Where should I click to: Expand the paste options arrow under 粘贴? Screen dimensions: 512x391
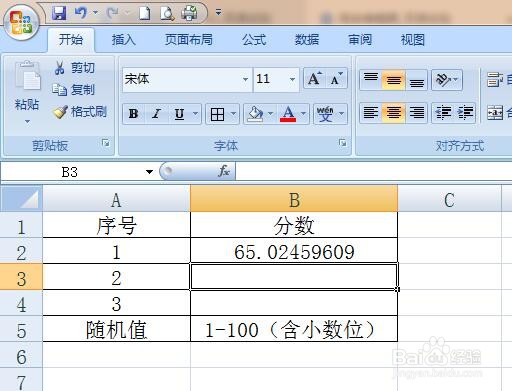[x=27, y=122]
